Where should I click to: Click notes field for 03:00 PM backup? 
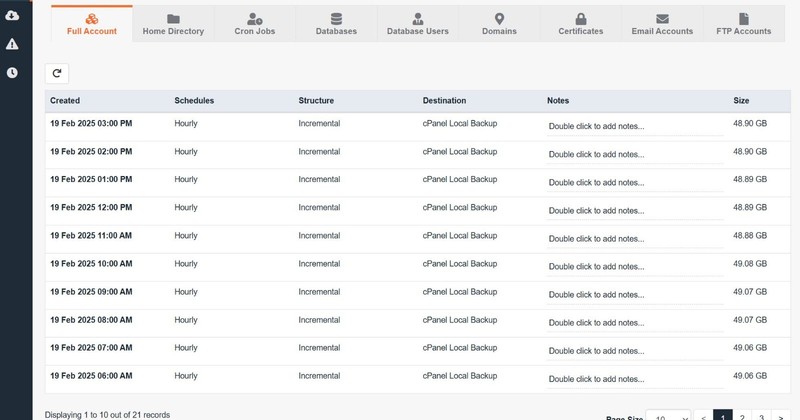point(635,126)
